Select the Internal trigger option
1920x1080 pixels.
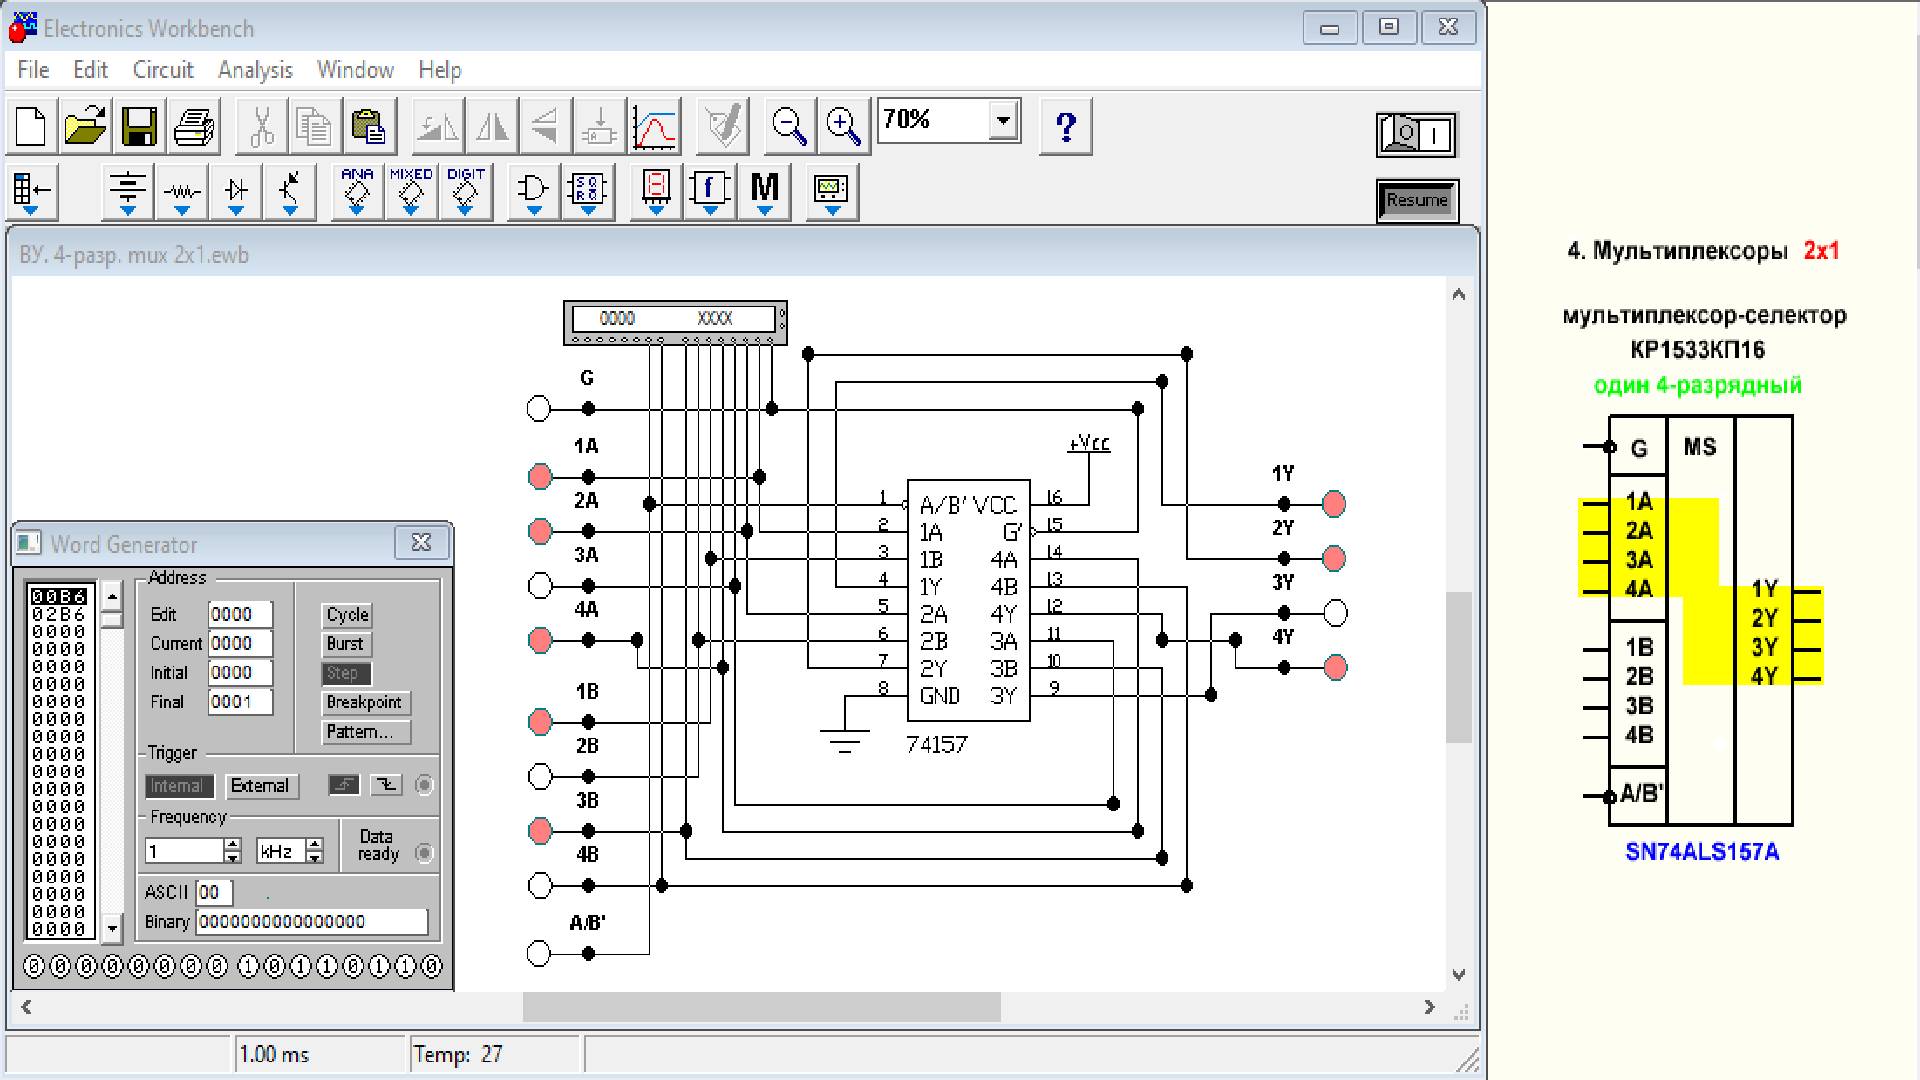pos(178,786)
